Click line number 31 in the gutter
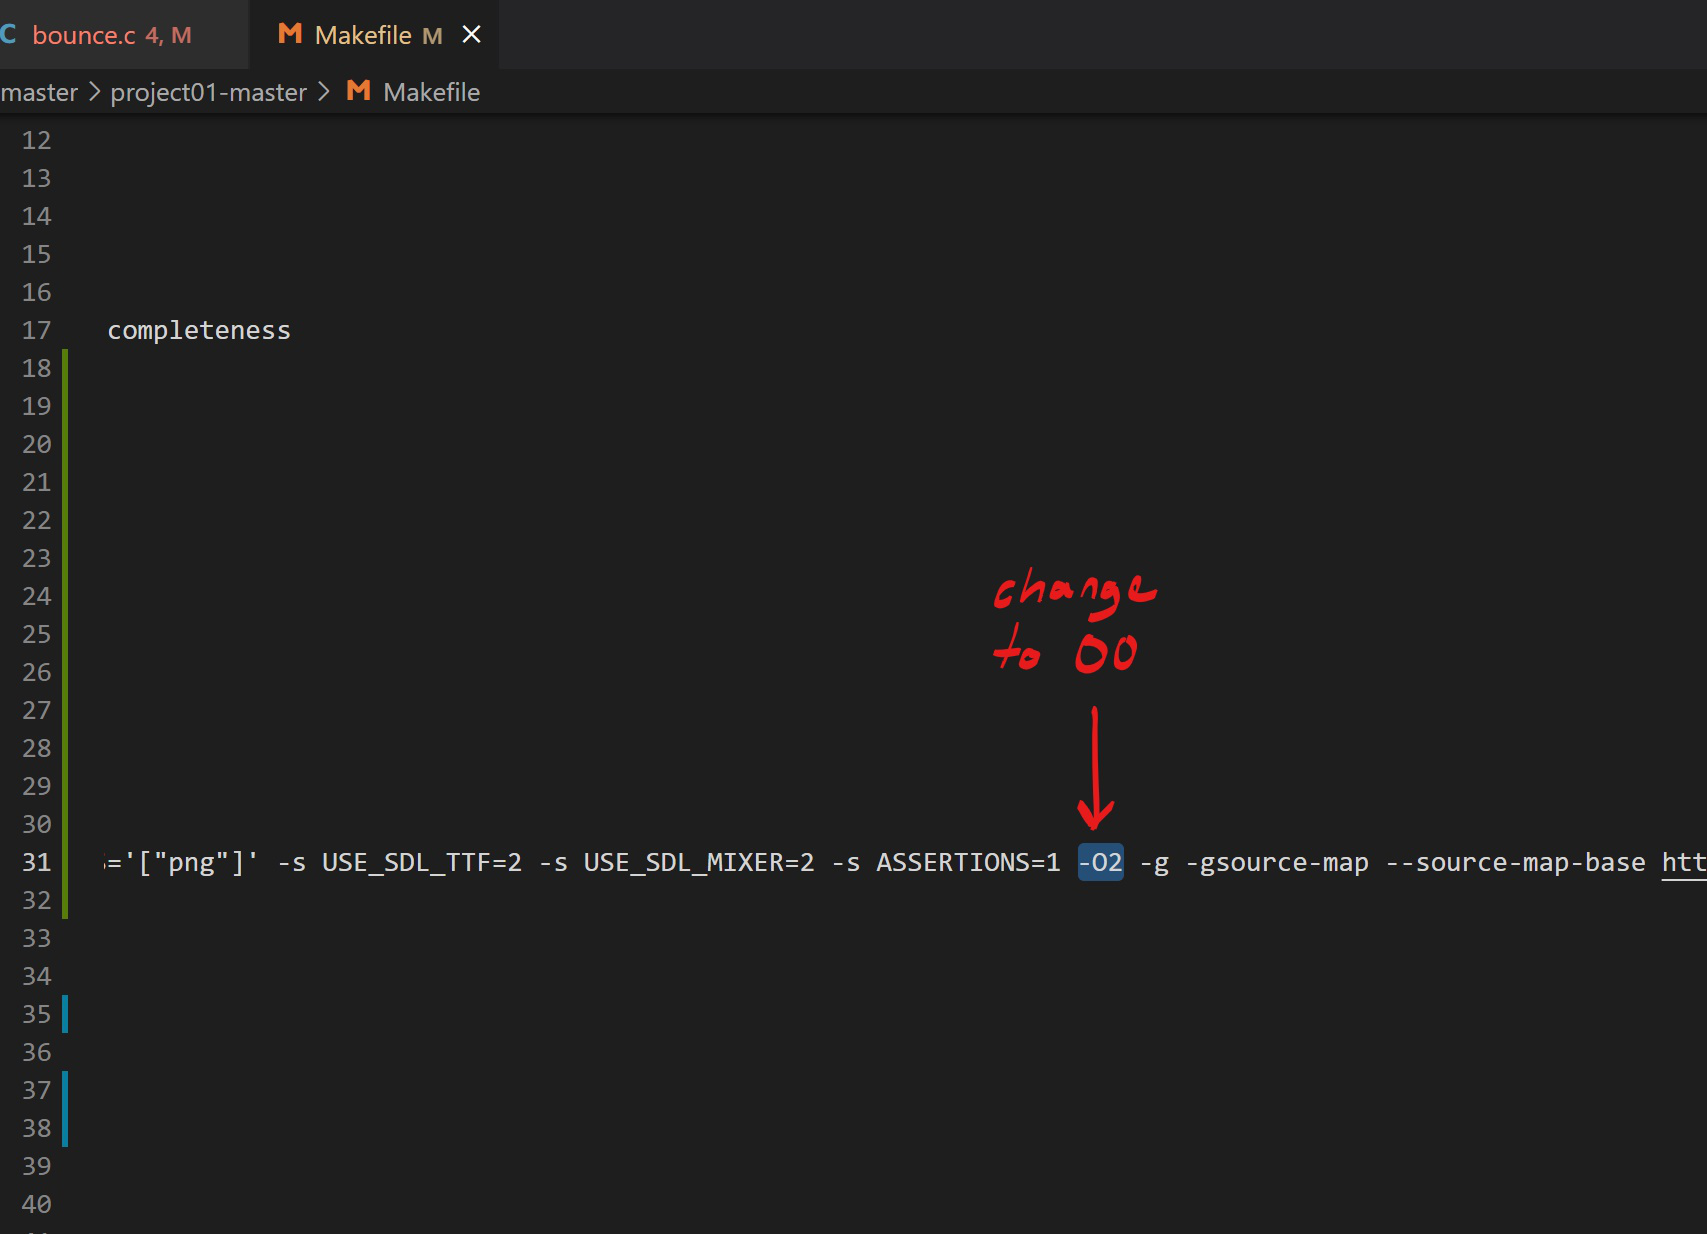The image size is (1707, 1234). point(37,862)
